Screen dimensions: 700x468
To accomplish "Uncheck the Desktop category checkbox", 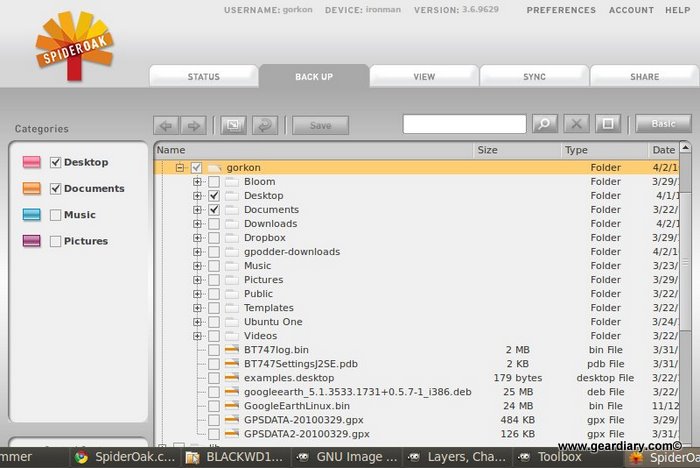I will [55, 162].
